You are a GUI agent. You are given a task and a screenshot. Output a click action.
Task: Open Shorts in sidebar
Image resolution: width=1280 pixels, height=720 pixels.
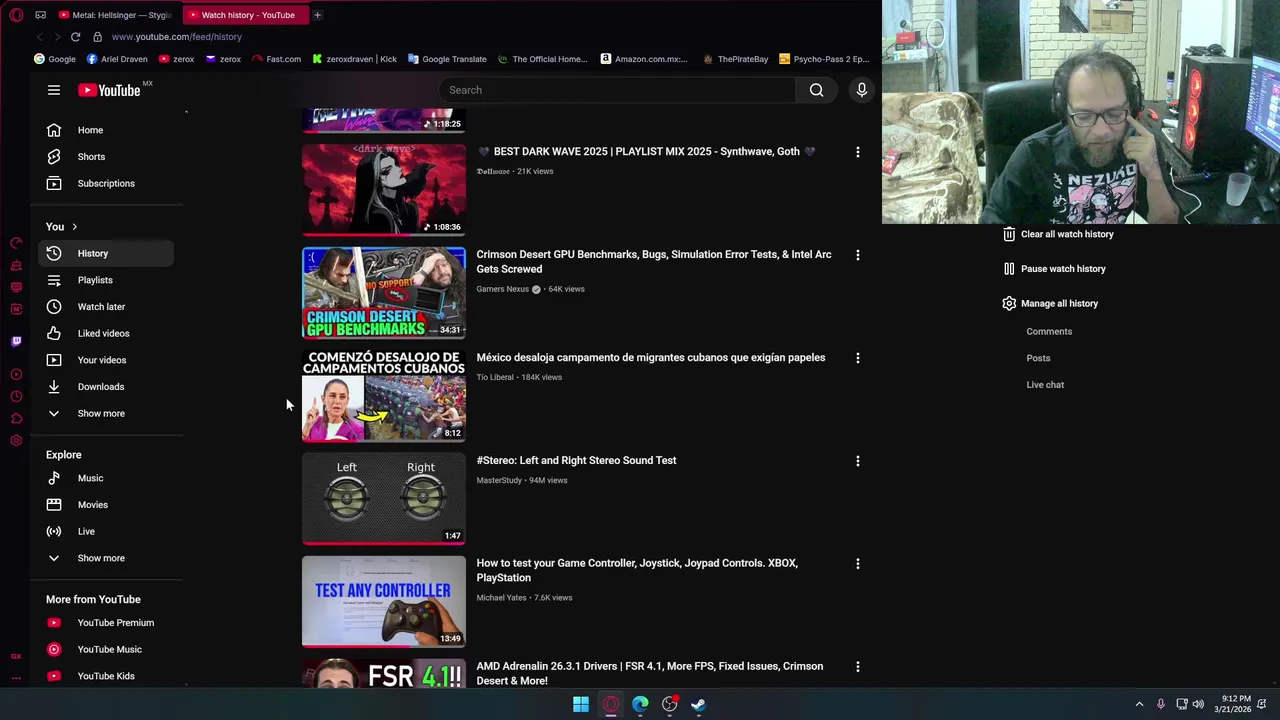click(x=106, y=157)
